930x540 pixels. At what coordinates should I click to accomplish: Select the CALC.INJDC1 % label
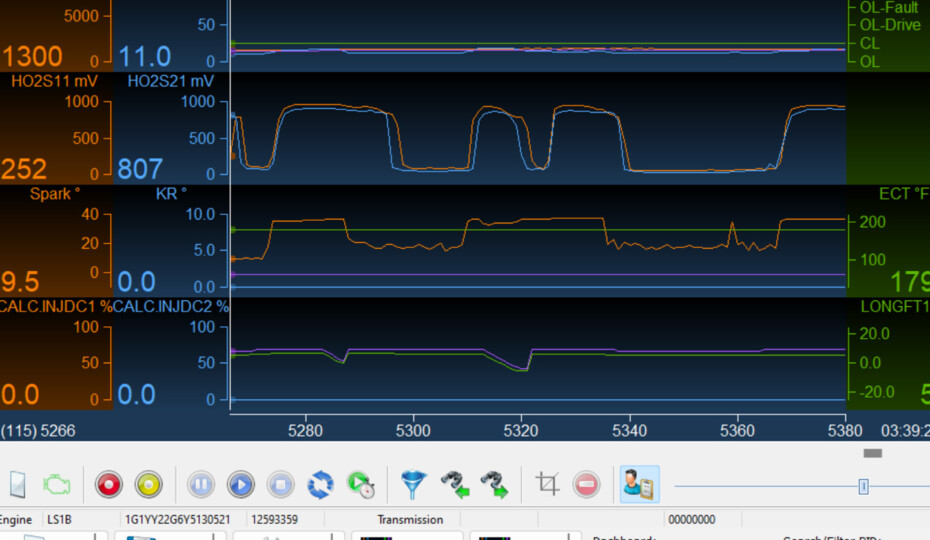56,307
